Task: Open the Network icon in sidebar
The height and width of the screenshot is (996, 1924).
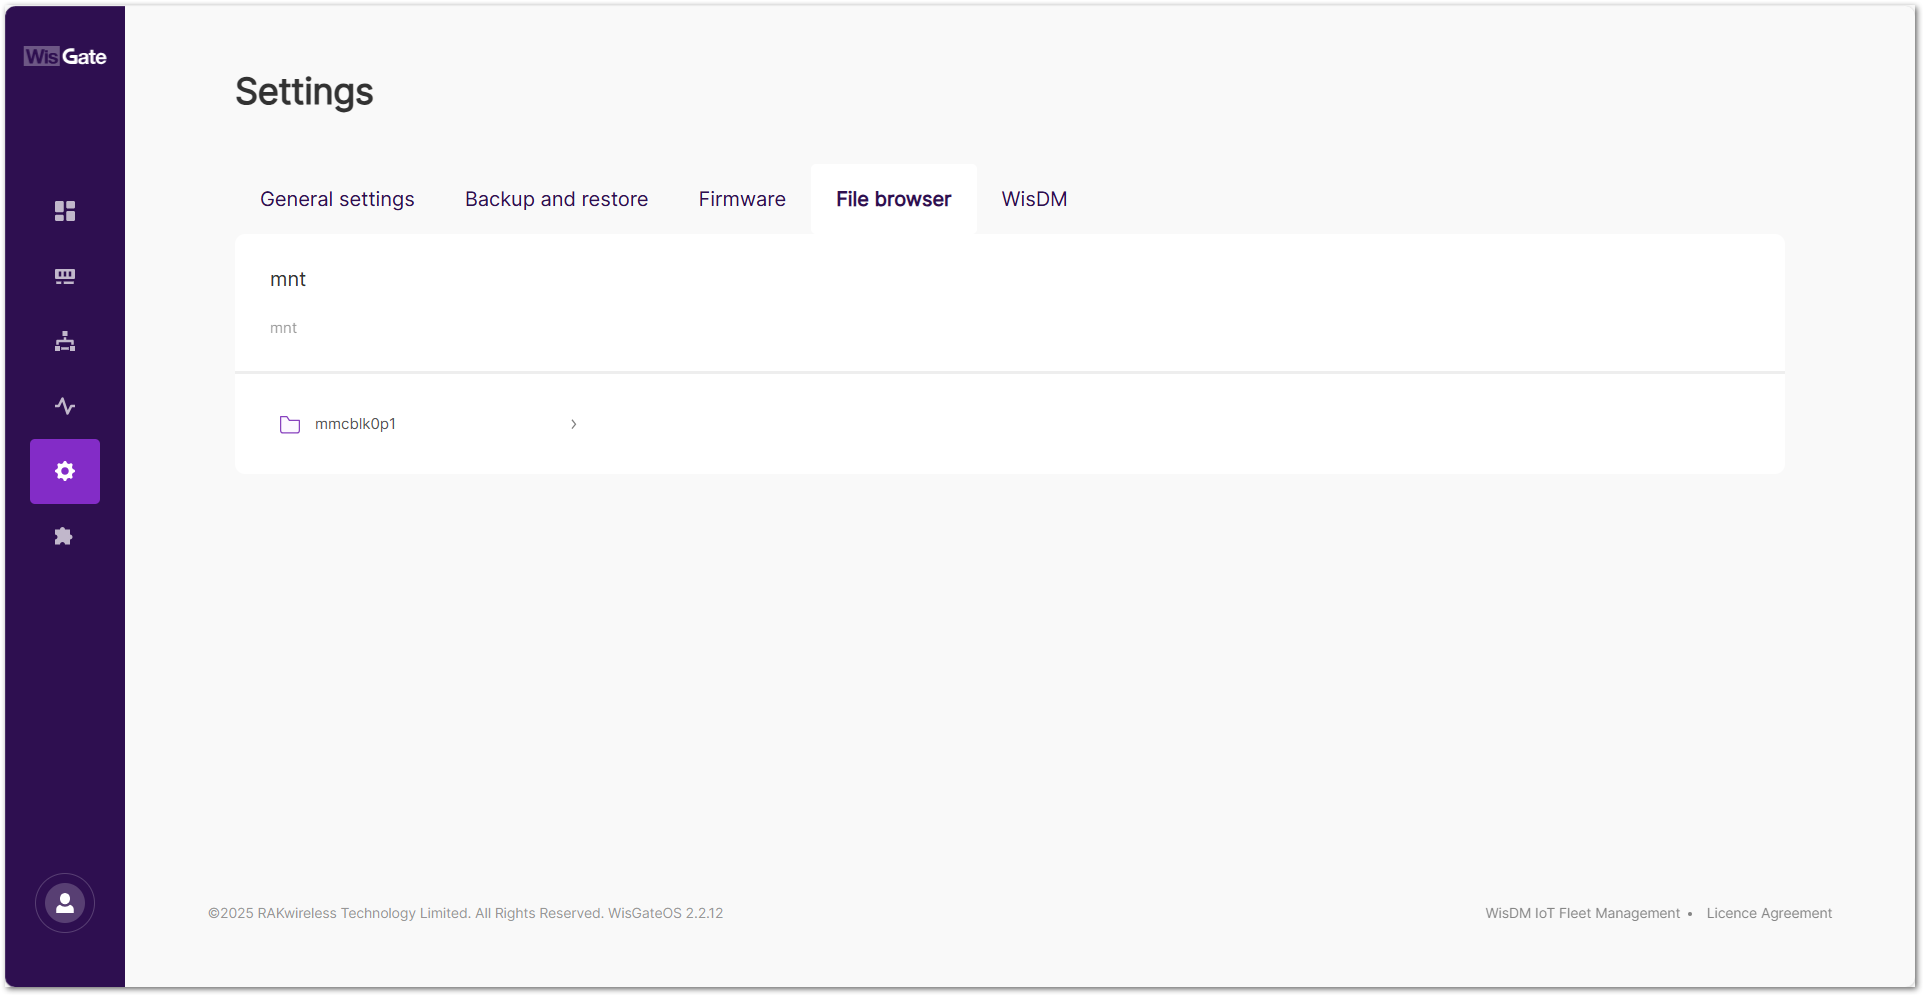Action: tap(65, 341)
